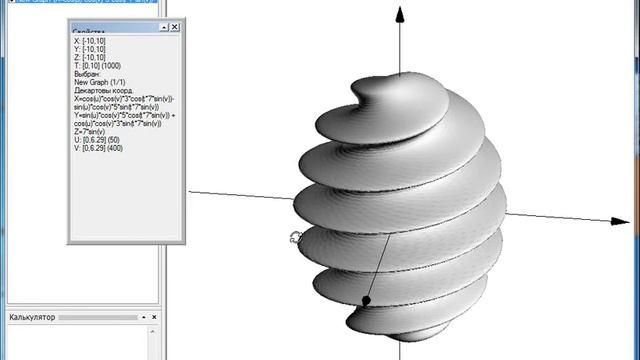Close the floating Свойства properties panel
640x360 pixels.
pos(175,27)
